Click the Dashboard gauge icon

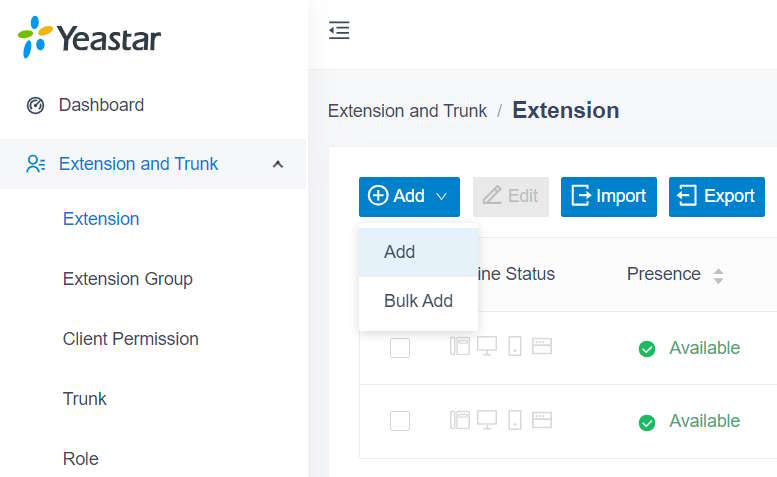[x=35, y=106]
